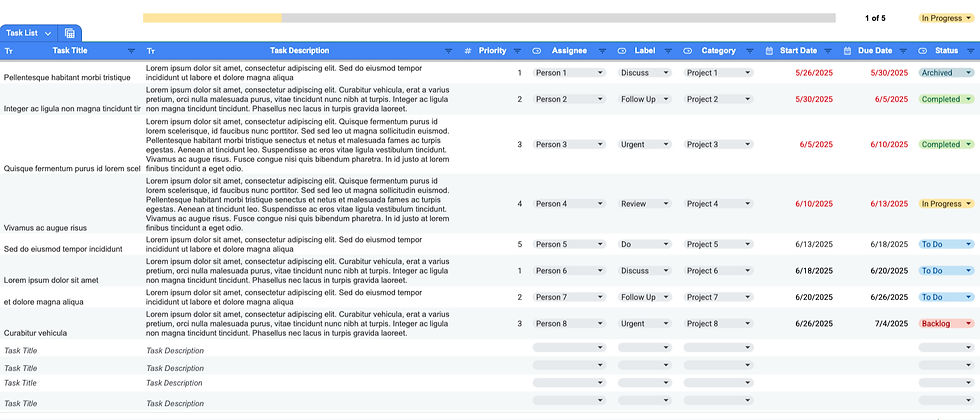This screenshot has height=420, width=980.
Task: Select the Task Title column header
Action: (x=70, y=51)
